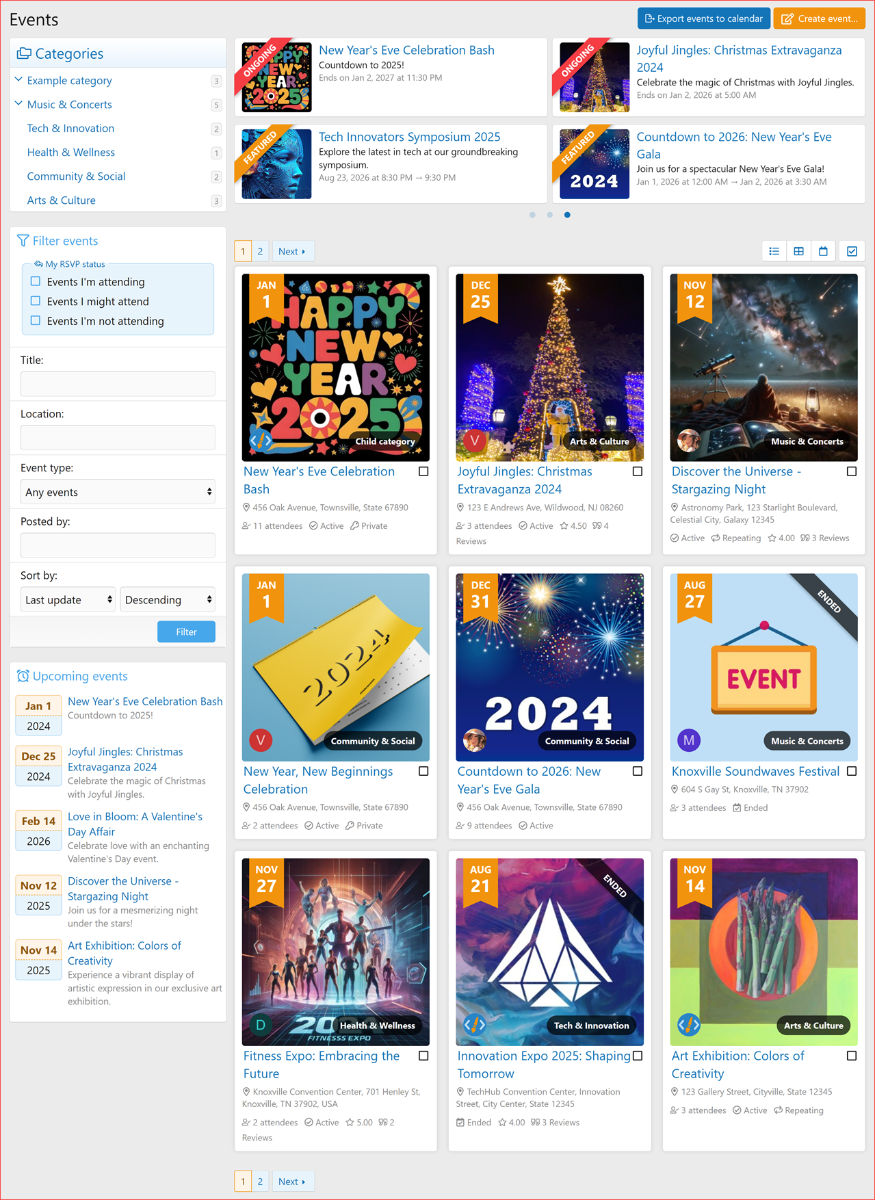Click the select-all checkmark icon in toolbar
The width and height of the screenshot is (875, 1200).
(x=852, y=251)
